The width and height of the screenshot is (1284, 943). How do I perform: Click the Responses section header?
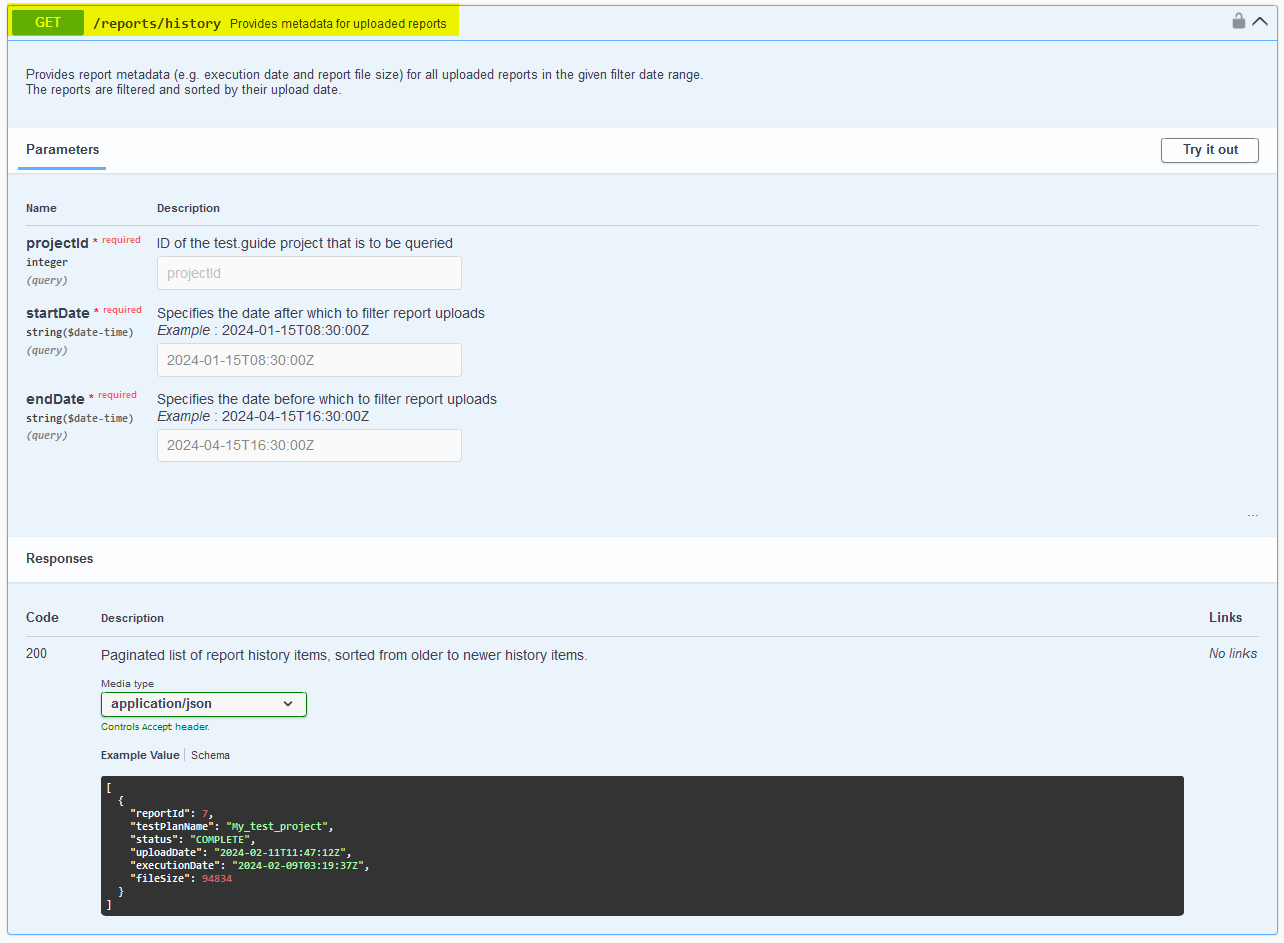[x=59, y=559]
